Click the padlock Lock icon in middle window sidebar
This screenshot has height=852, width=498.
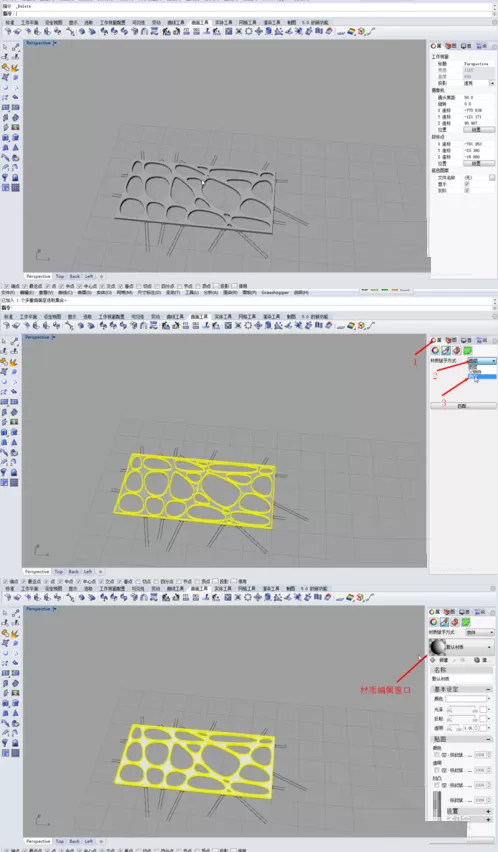click(14, 472)
